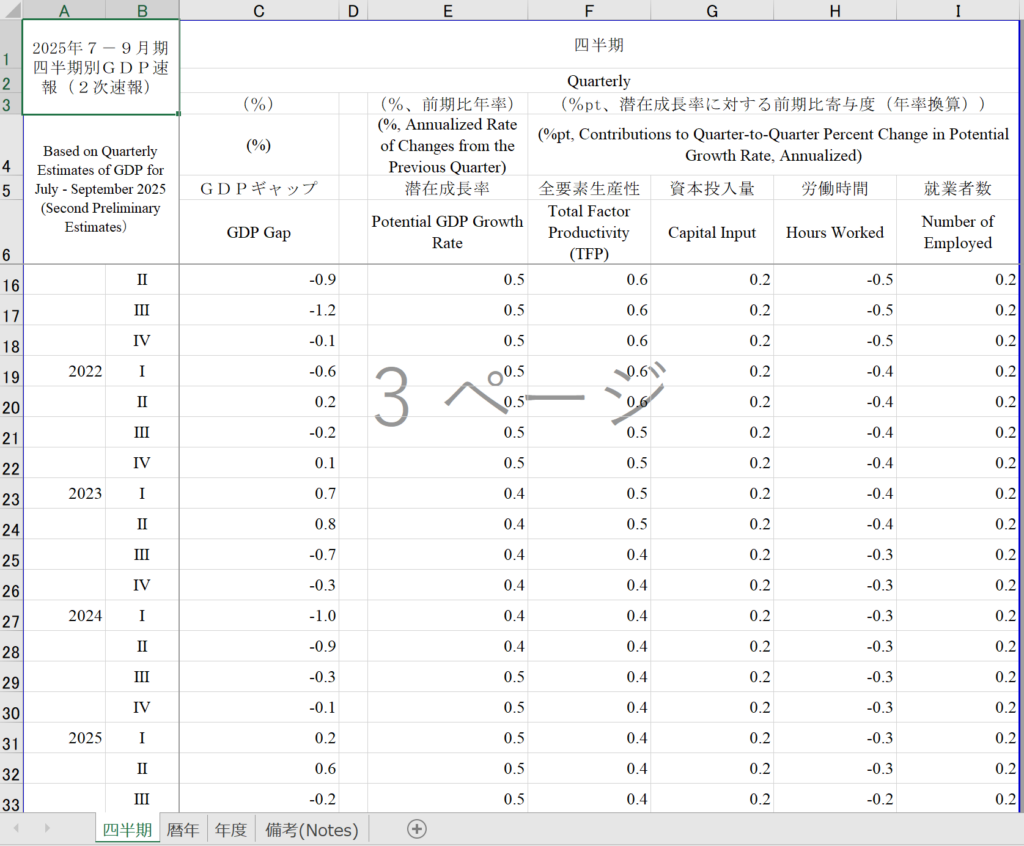
Task: Select row 19 by its row number
Action: pyautogui.click(x=11, y=378)
